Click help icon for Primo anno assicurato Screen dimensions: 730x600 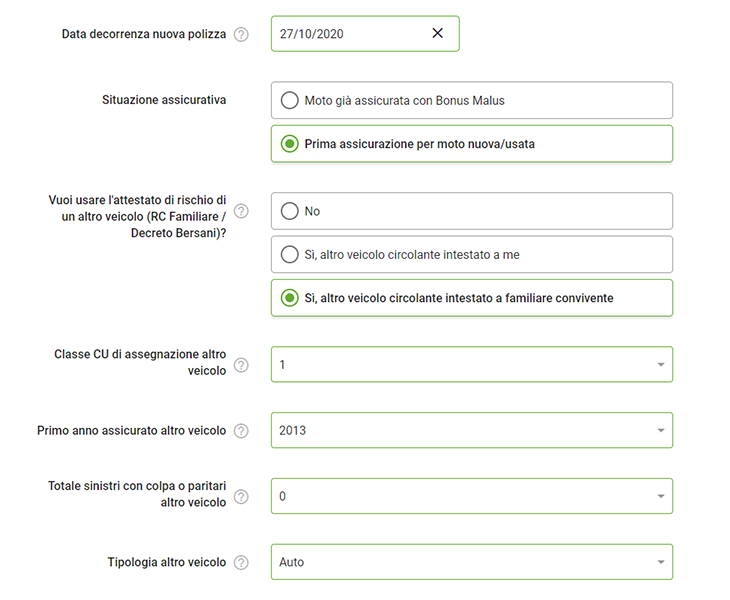pyautogui.click(x=241, y=431)
